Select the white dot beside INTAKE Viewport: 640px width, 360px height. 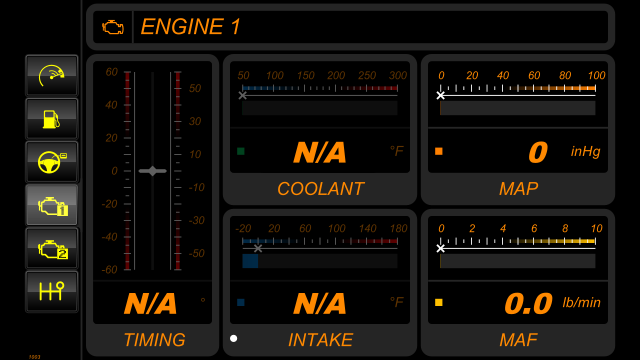click(x=233, y=338)
